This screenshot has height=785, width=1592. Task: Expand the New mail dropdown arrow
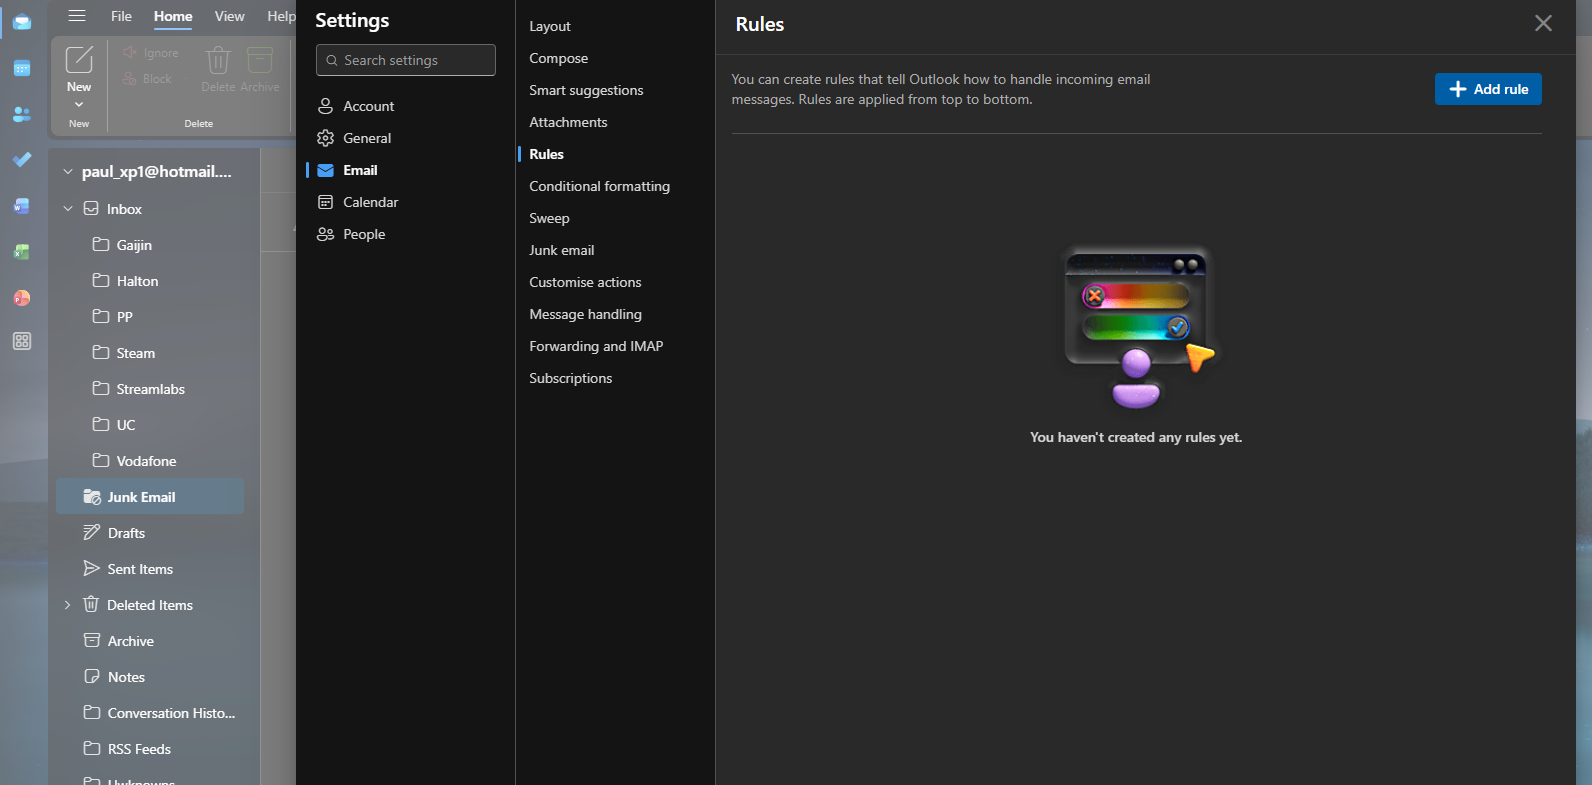[x=79, y=104]
